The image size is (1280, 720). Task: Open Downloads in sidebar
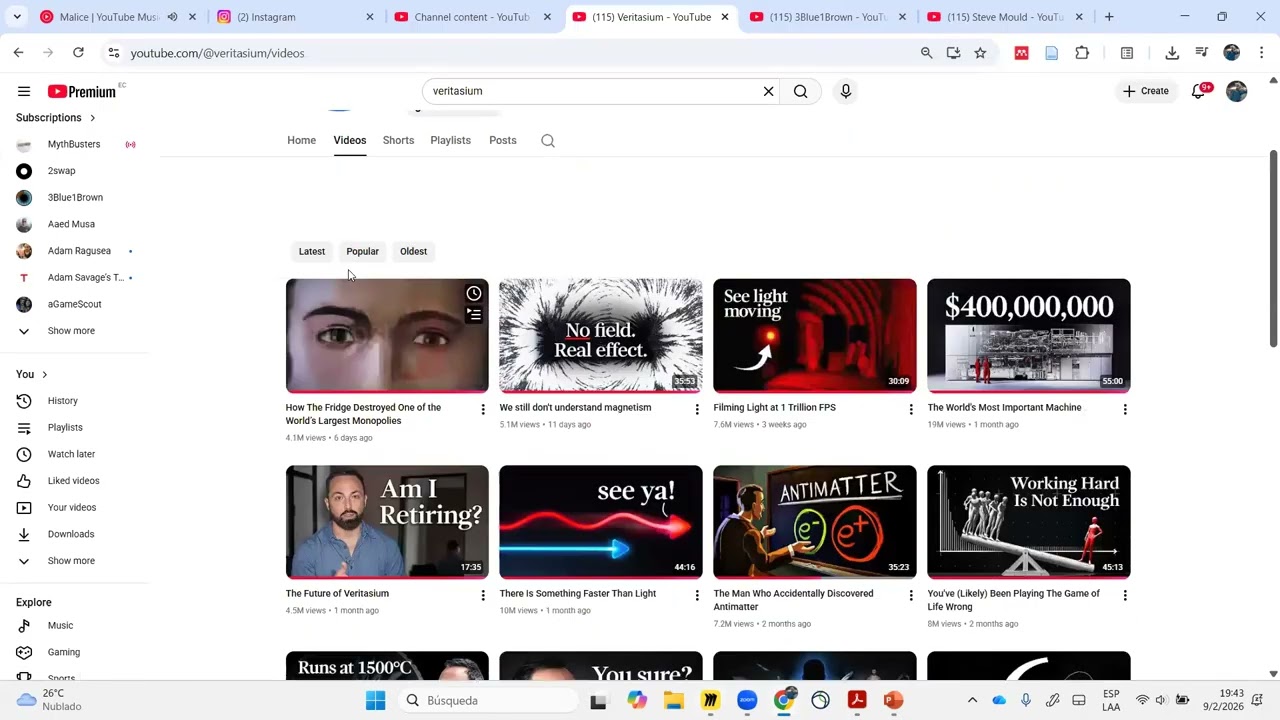[71, 534]
